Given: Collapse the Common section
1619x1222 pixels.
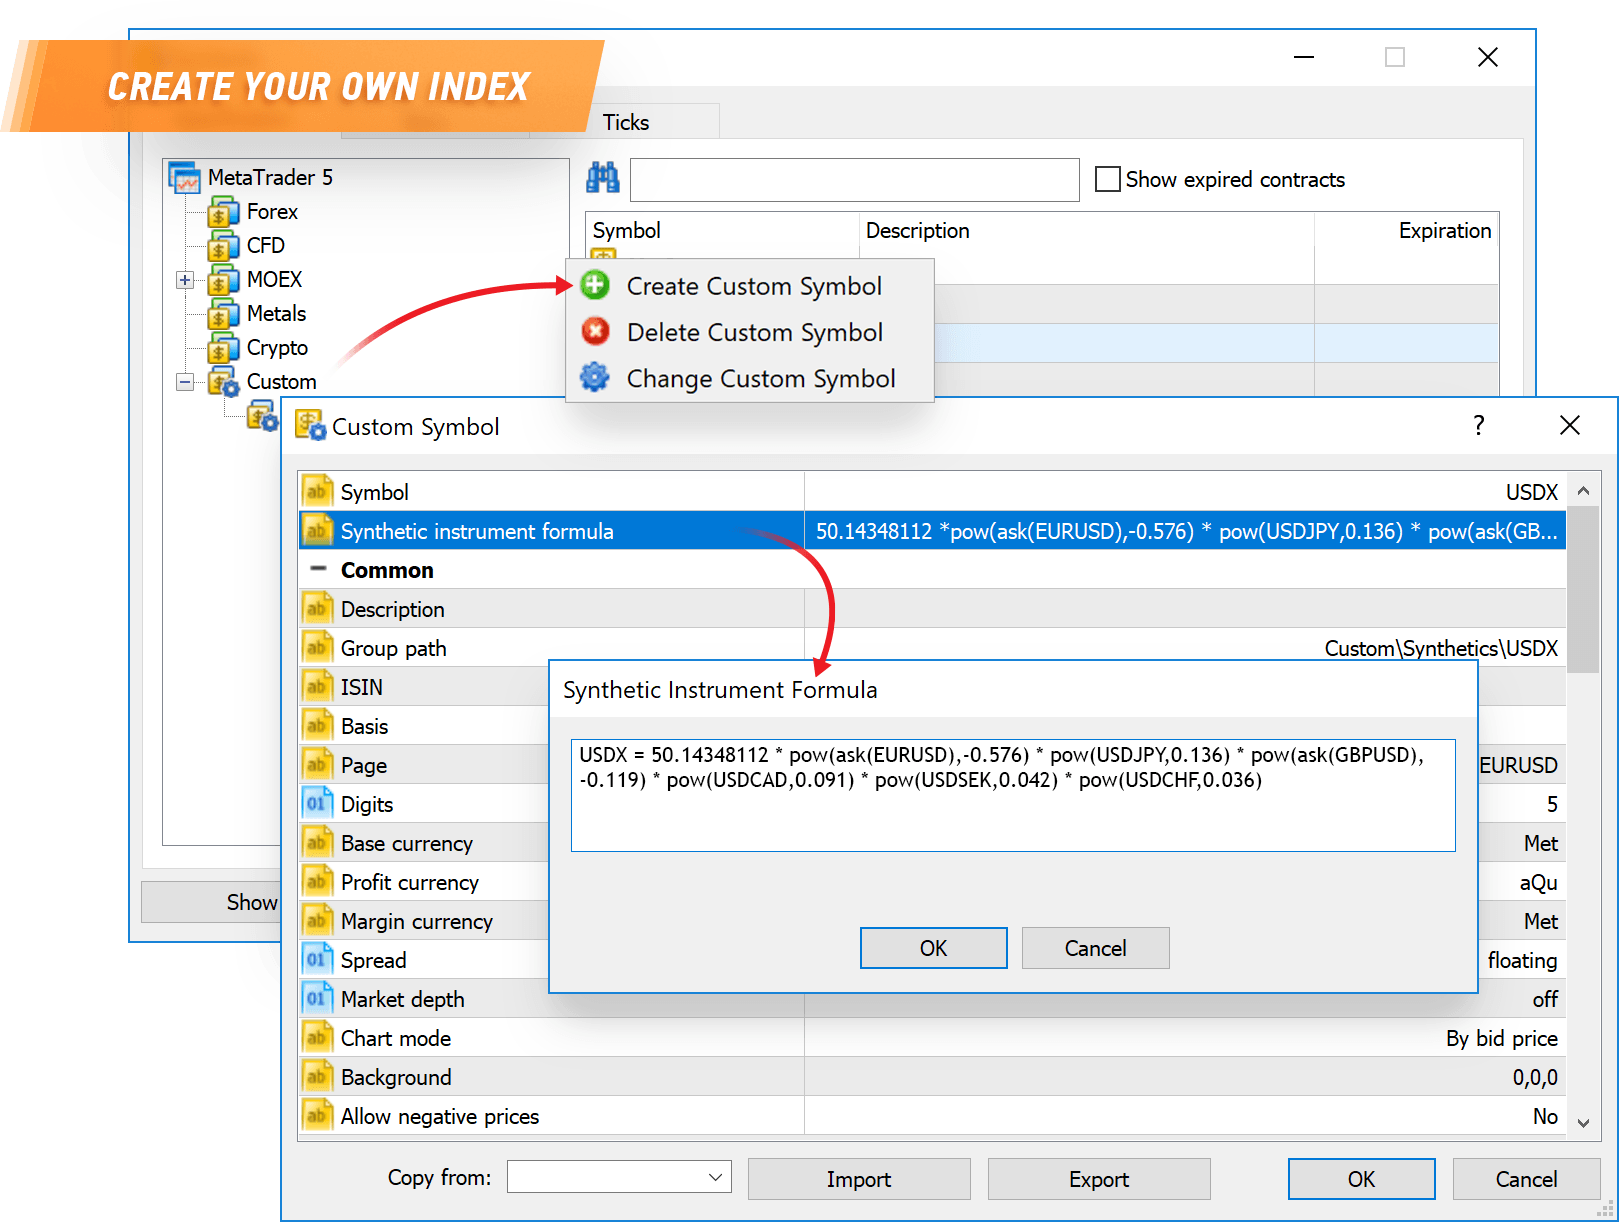Looking at the screenshot, I should click(x=318, y=569).
